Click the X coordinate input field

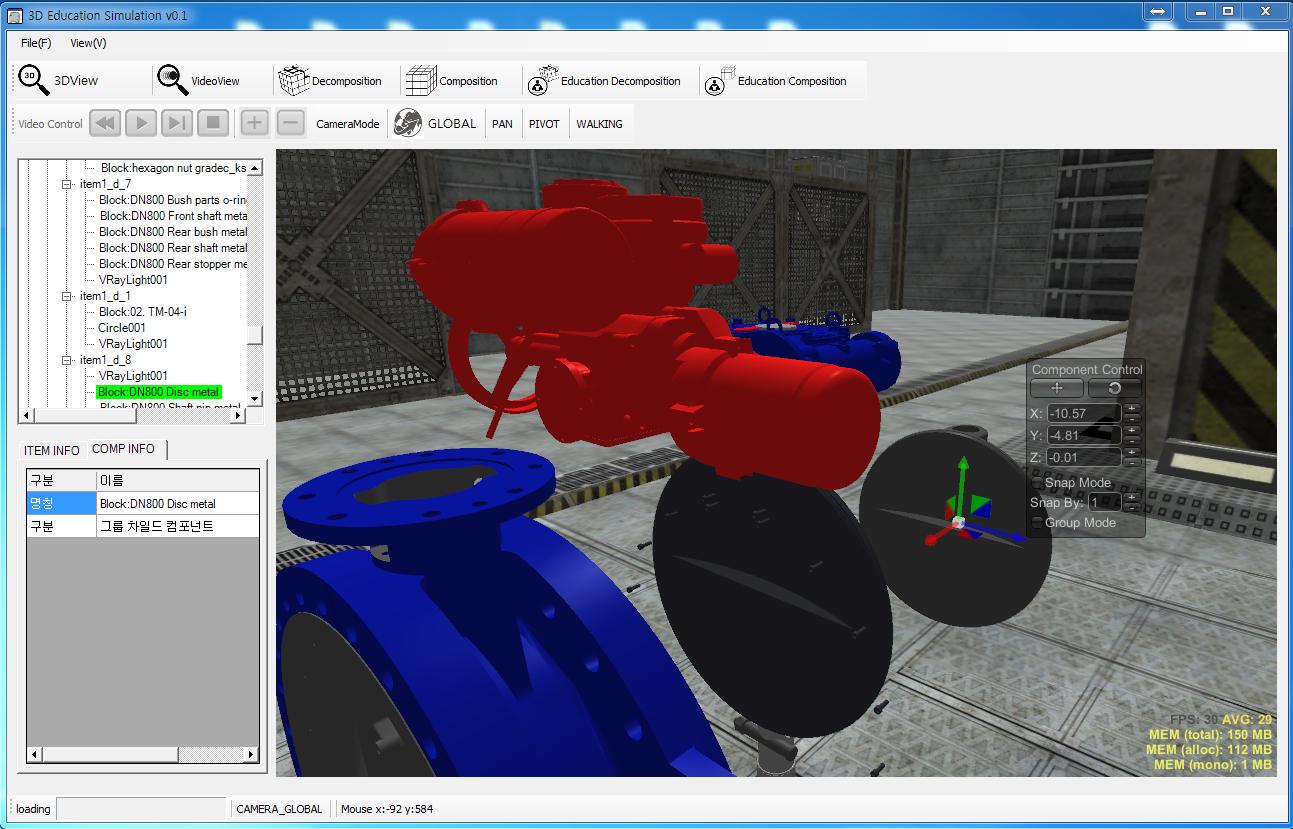tap(1084, 413)
